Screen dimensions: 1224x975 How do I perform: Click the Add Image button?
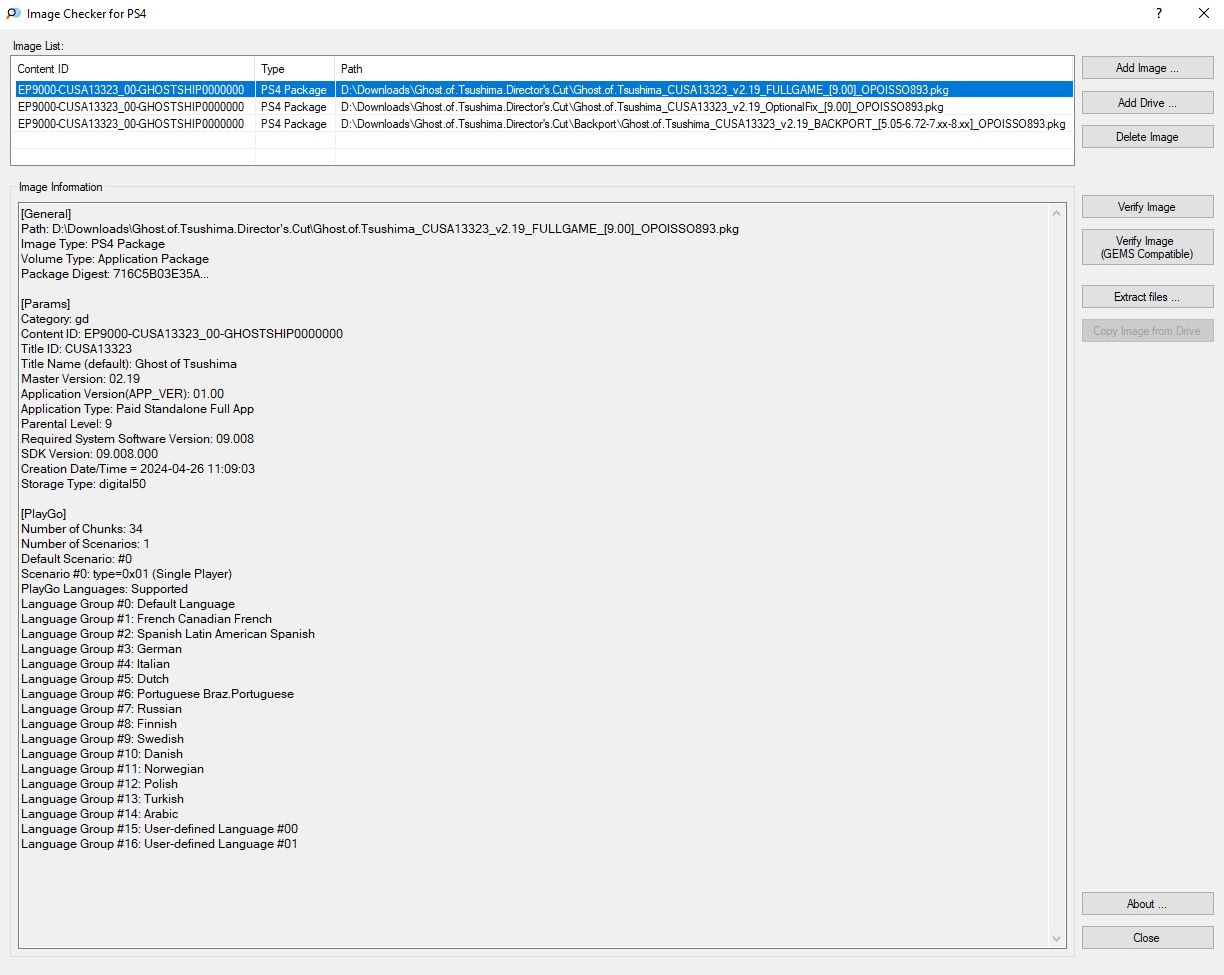click(x=1147, y=68)
